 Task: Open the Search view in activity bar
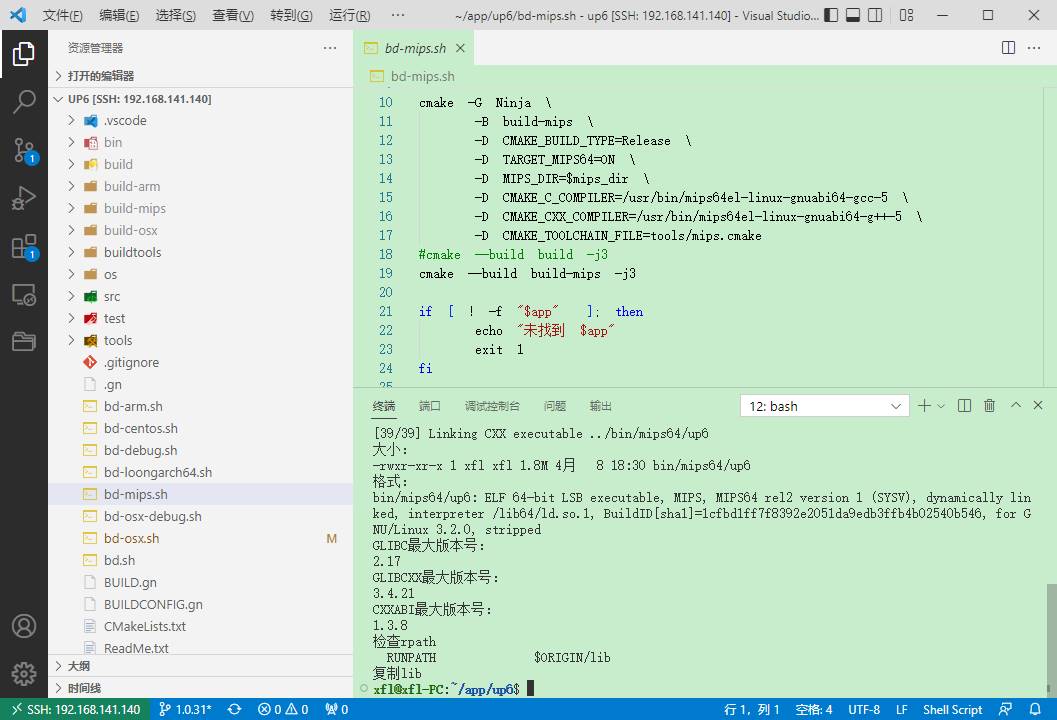pos(24,101)
